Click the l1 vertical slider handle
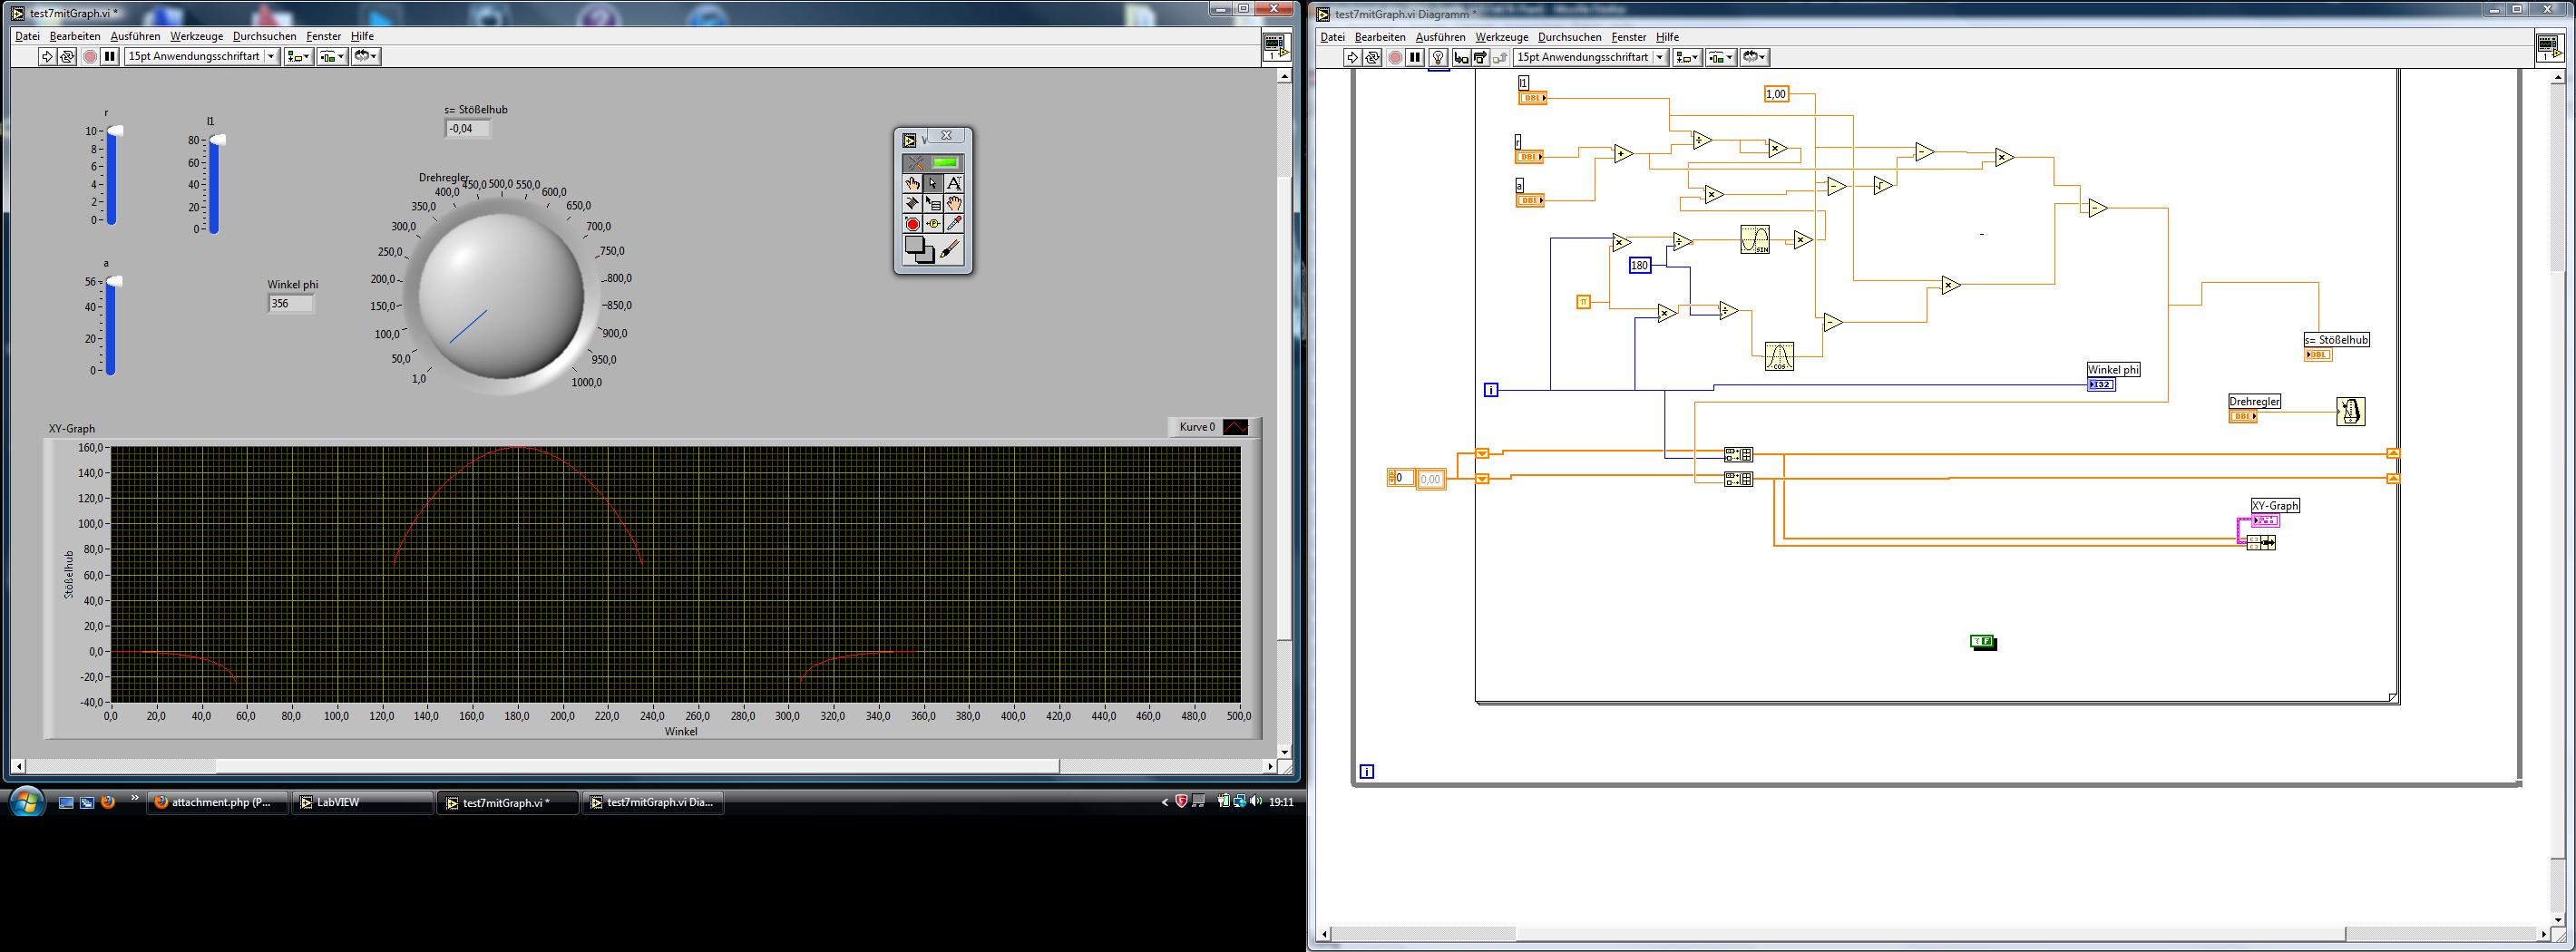The image size is (2576, 952). [x=217, y=140]
